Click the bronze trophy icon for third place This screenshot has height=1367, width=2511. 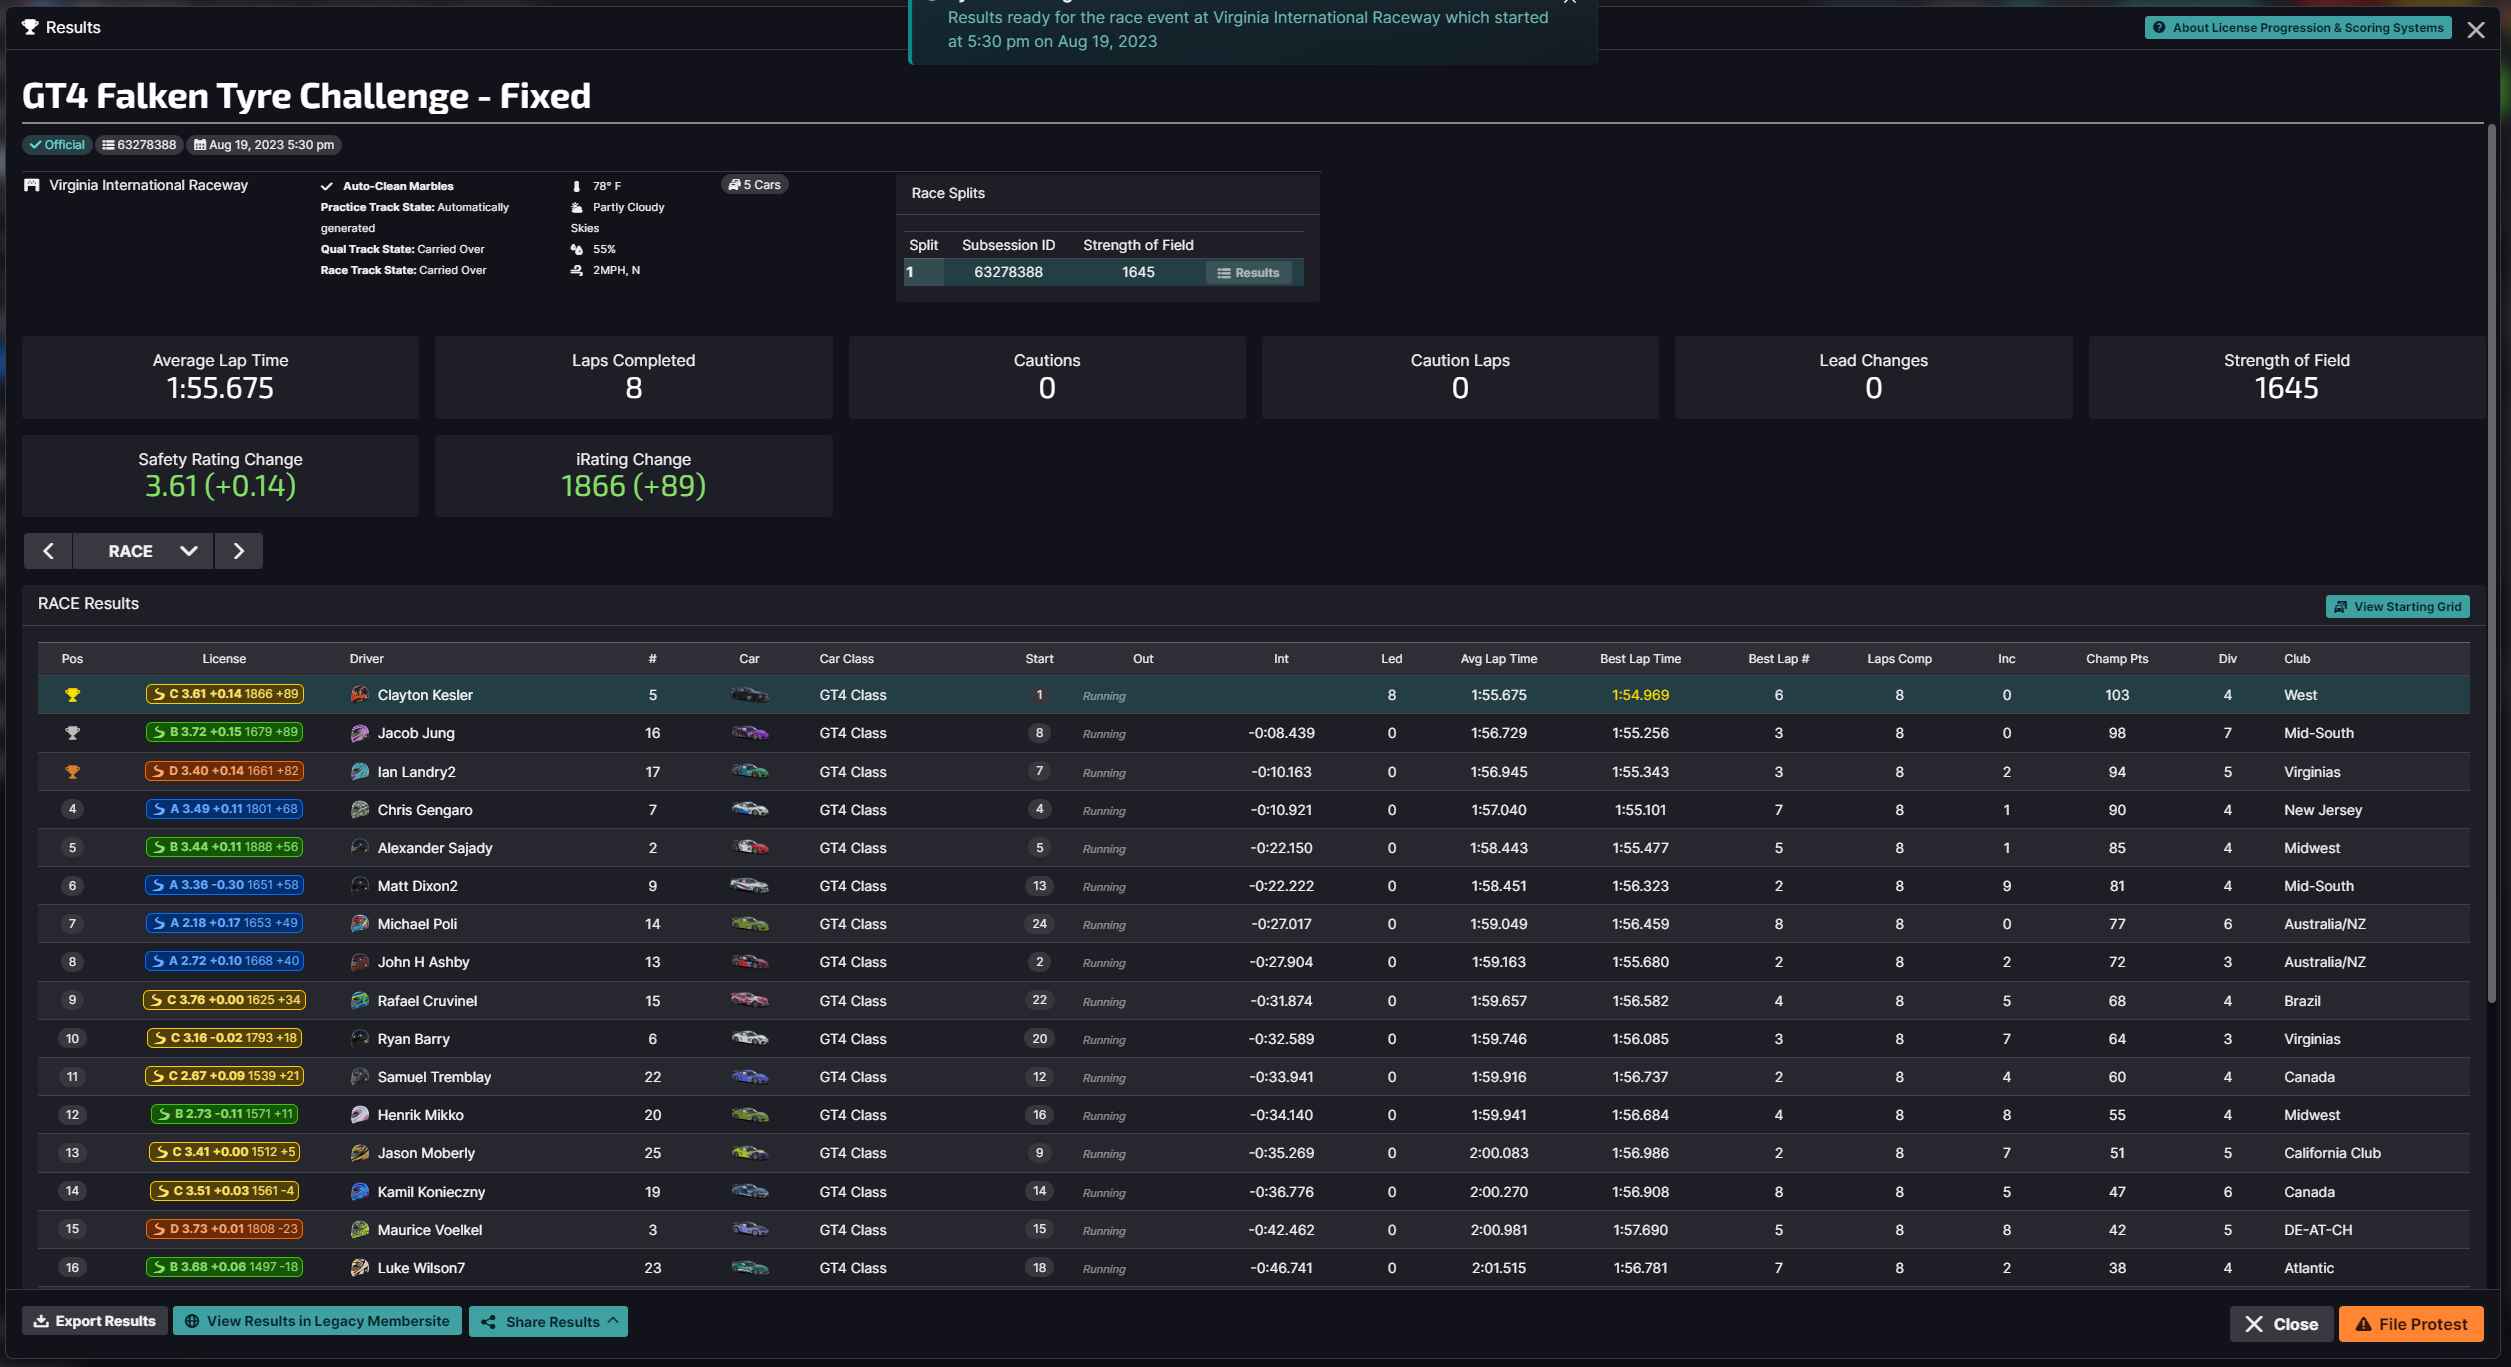(x=72, y=771)
